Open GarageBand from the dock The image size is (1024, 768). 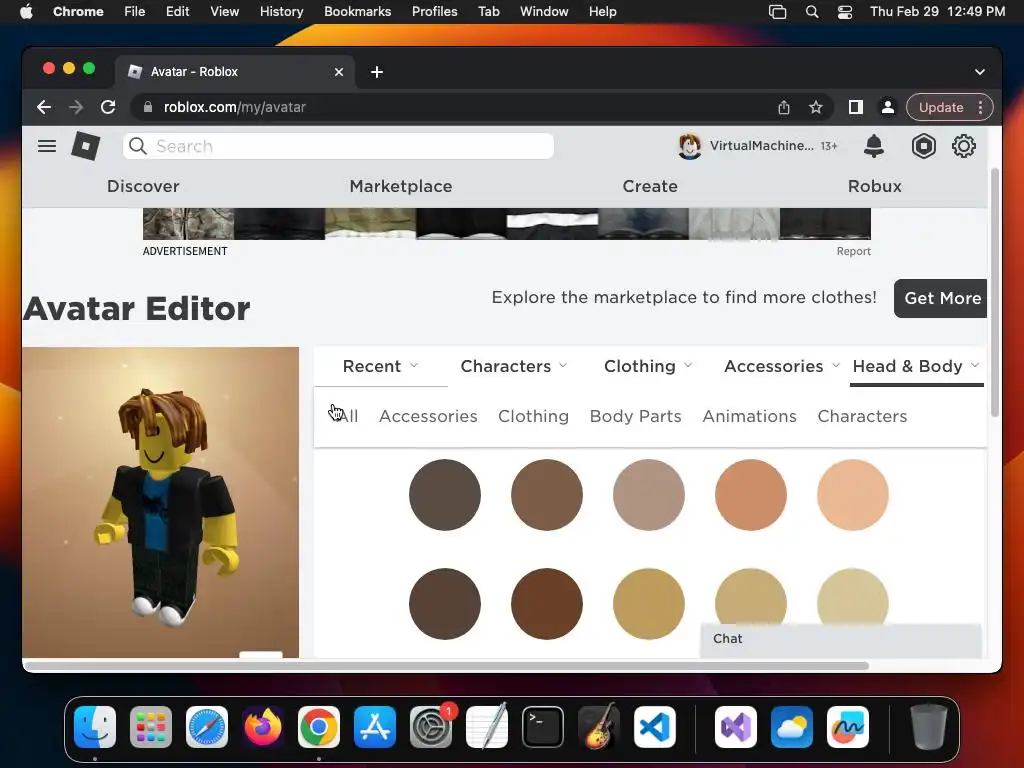(x=599, y=727)
